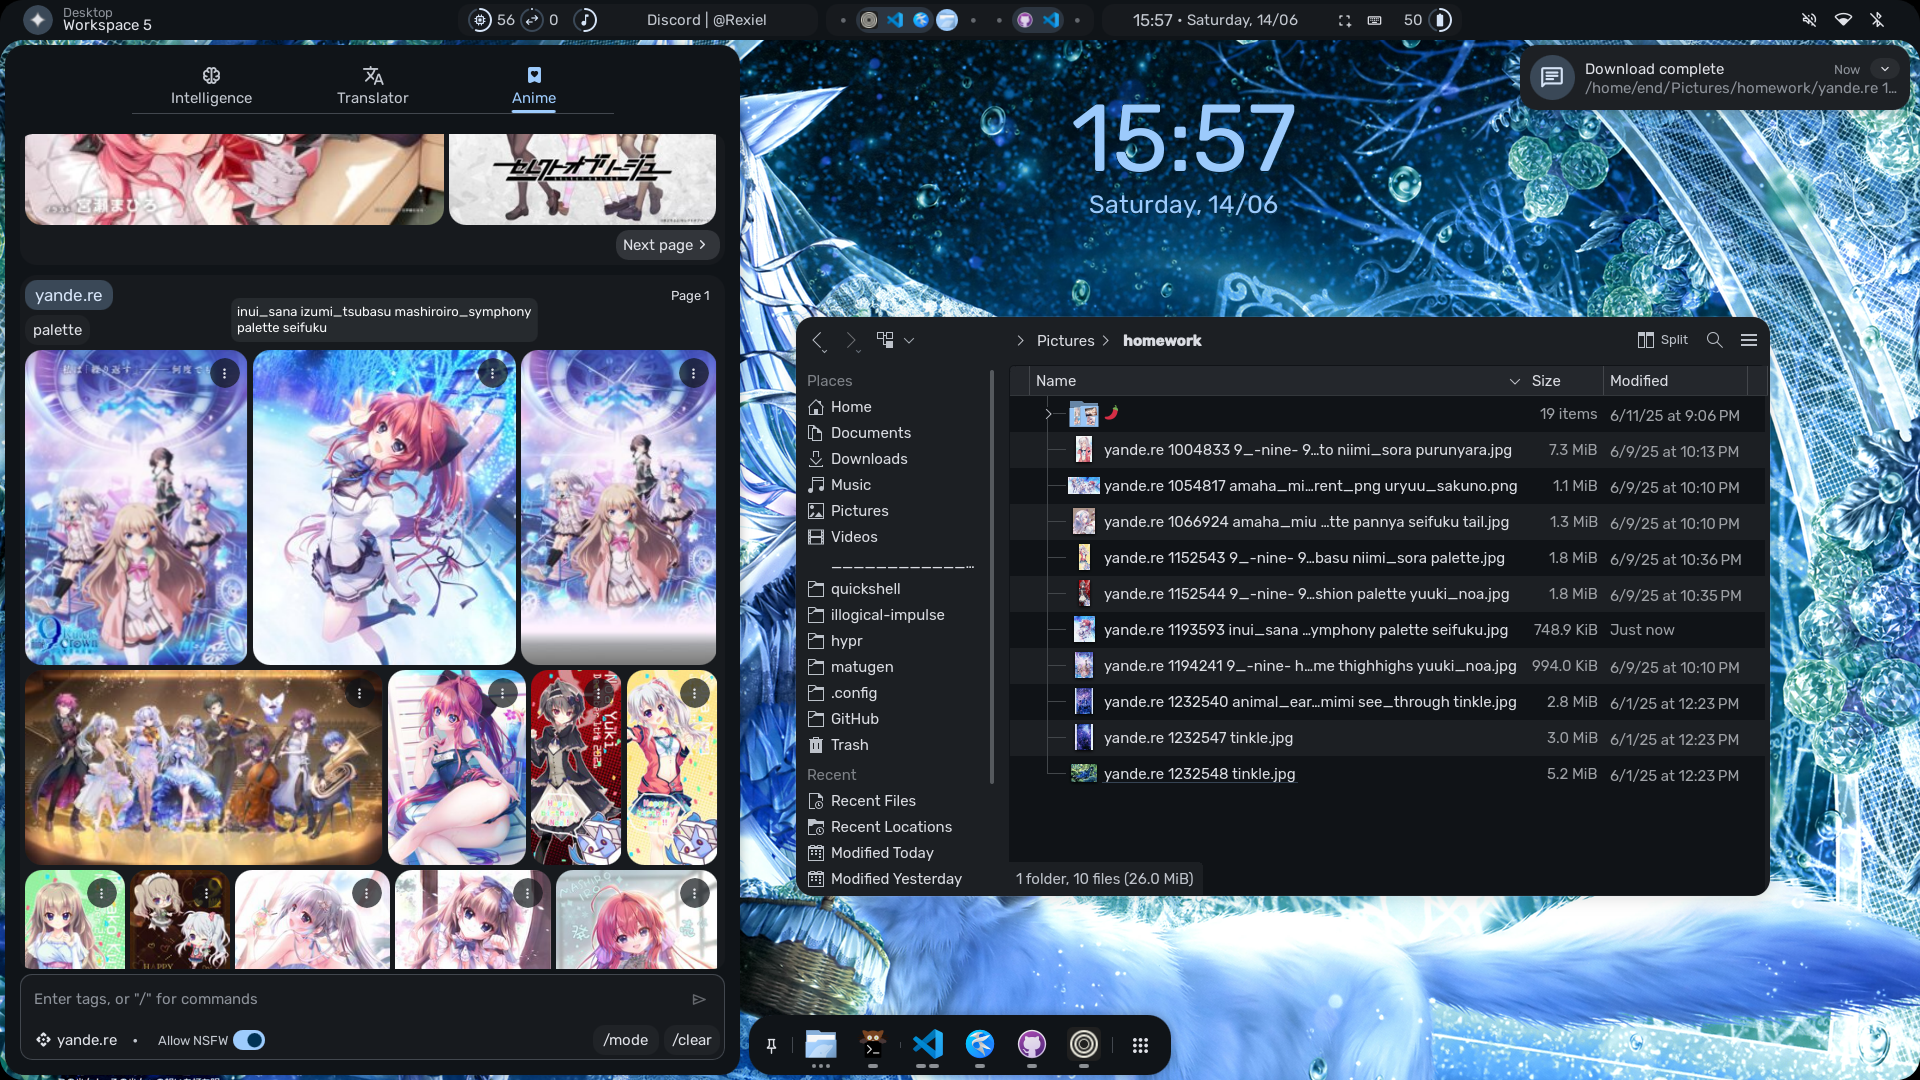Click the yande.re provider chip
Viewport: 1920px width, 1080px height.
click(x=69, y=295)
